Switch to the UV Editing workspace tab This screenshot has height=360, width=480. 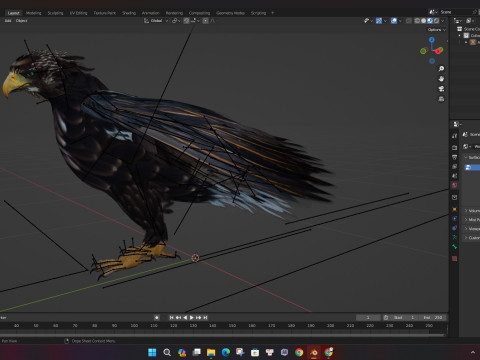tap(78, 13)
